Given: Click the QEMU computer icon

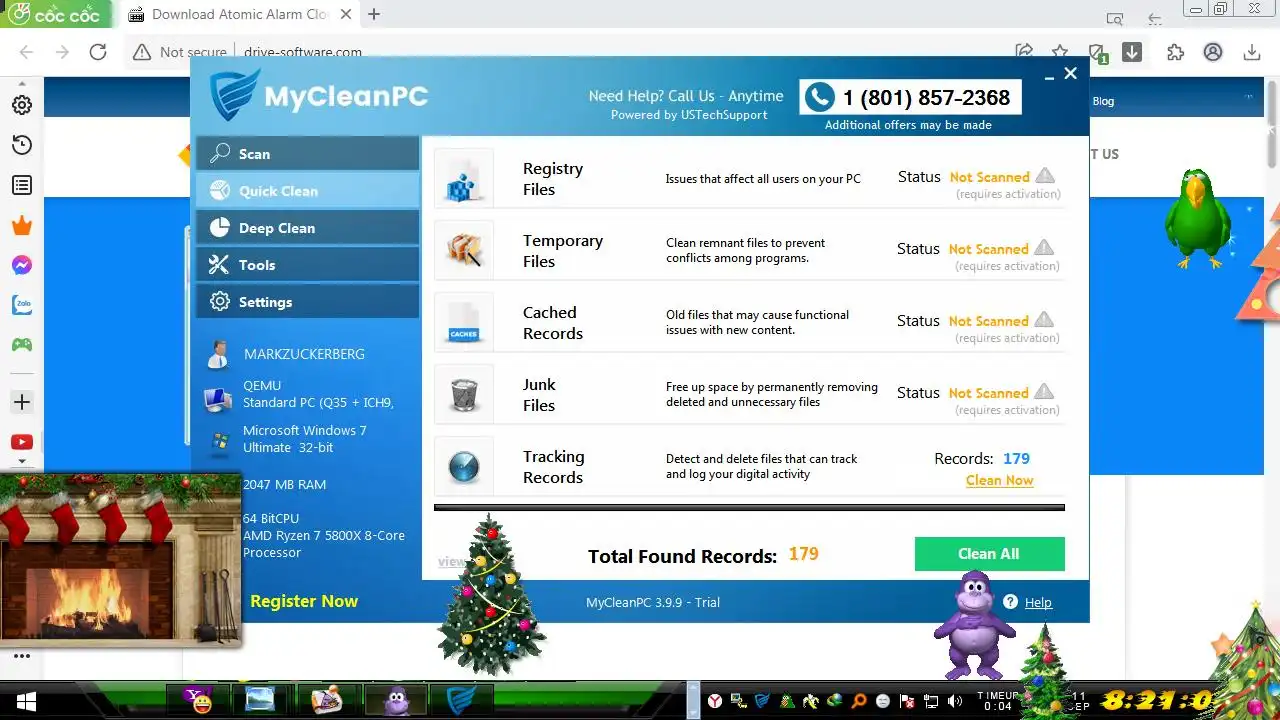Looking at the screenshot, I should 217,399.
